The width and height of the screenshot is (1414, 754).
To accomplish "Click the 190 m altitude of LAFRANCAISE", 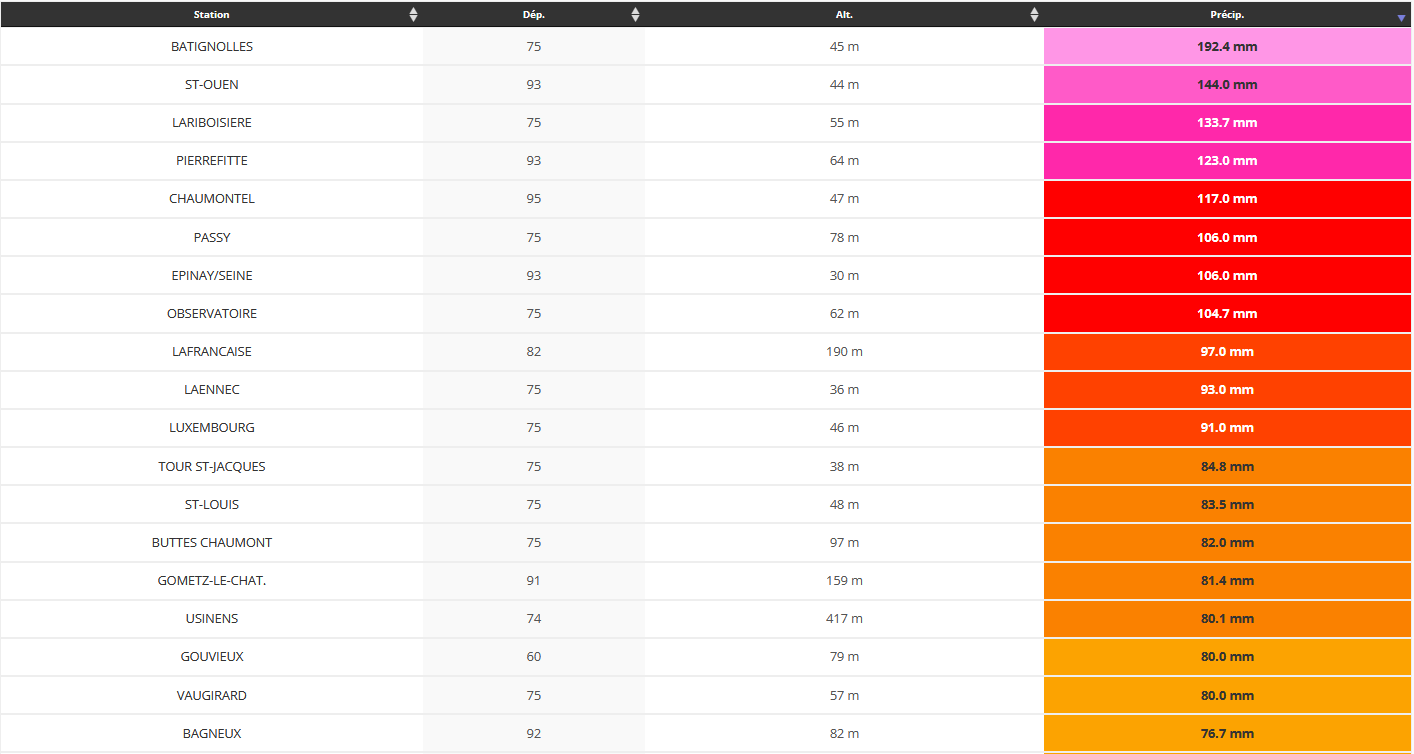I will click(844, 352).
